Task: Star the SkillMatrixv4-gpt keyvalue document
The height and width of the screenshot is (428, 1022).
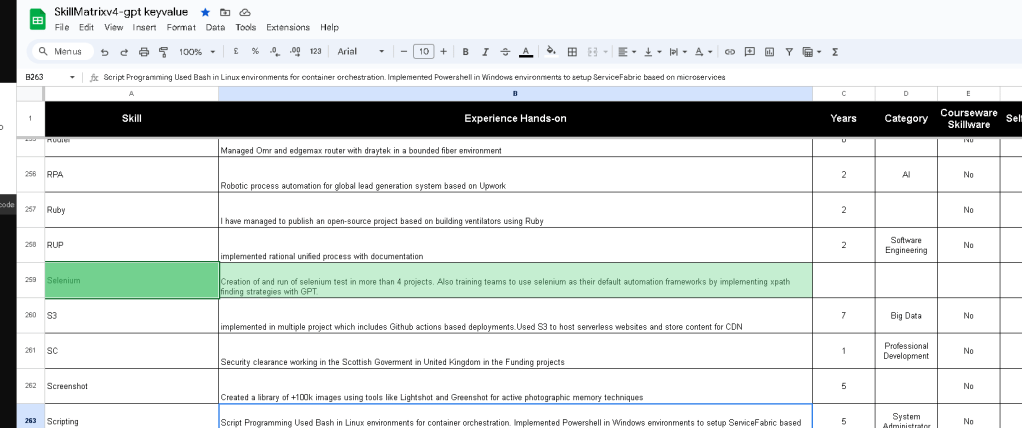Action: click(205, 12)
